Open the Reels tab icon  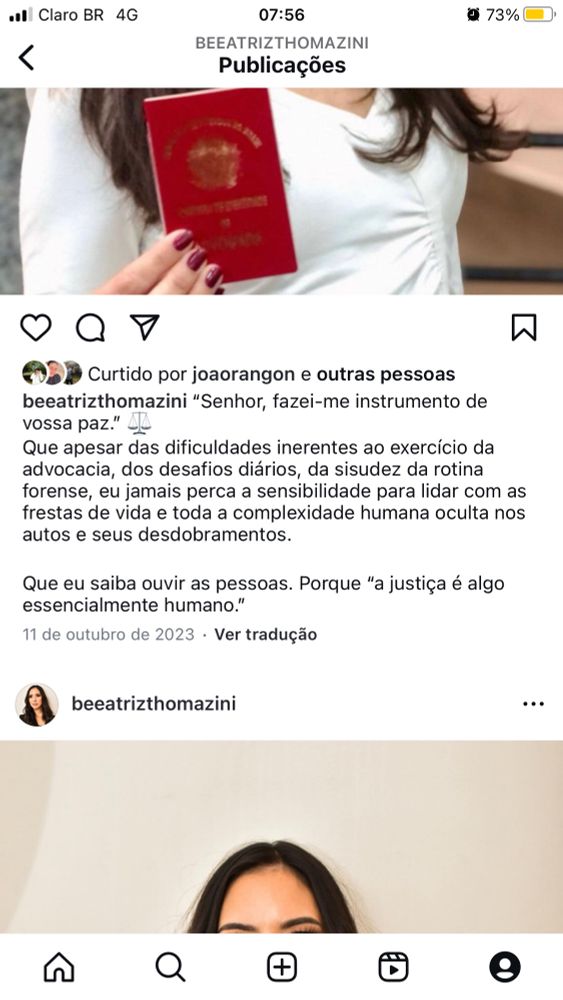393,967
